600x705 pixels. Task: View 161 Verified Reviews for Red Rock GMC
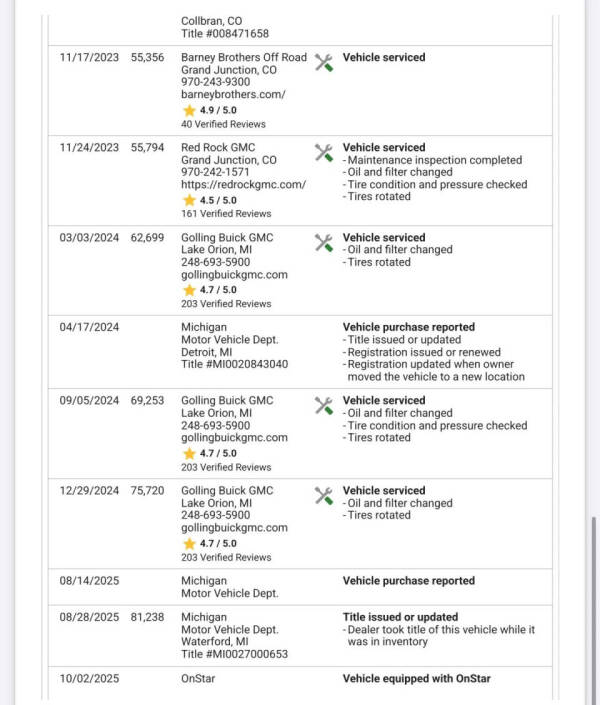226,214
